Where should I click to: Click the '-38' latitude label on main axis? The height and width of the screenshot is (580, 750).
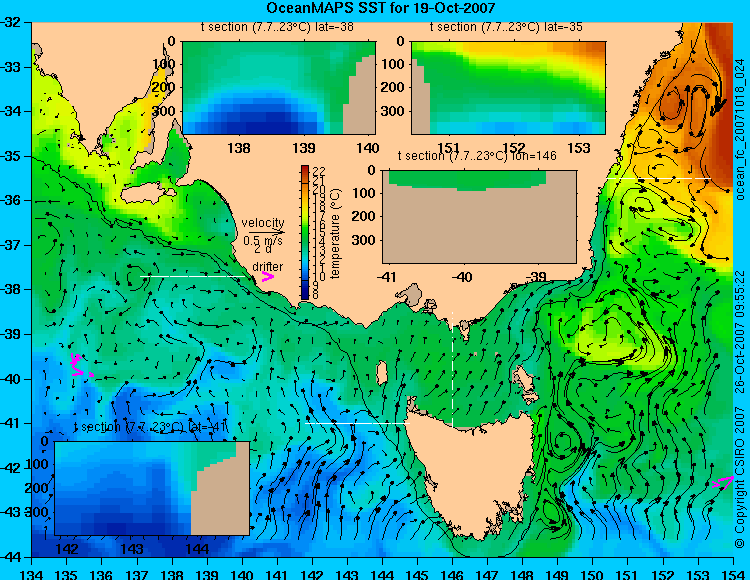[11, 289]
